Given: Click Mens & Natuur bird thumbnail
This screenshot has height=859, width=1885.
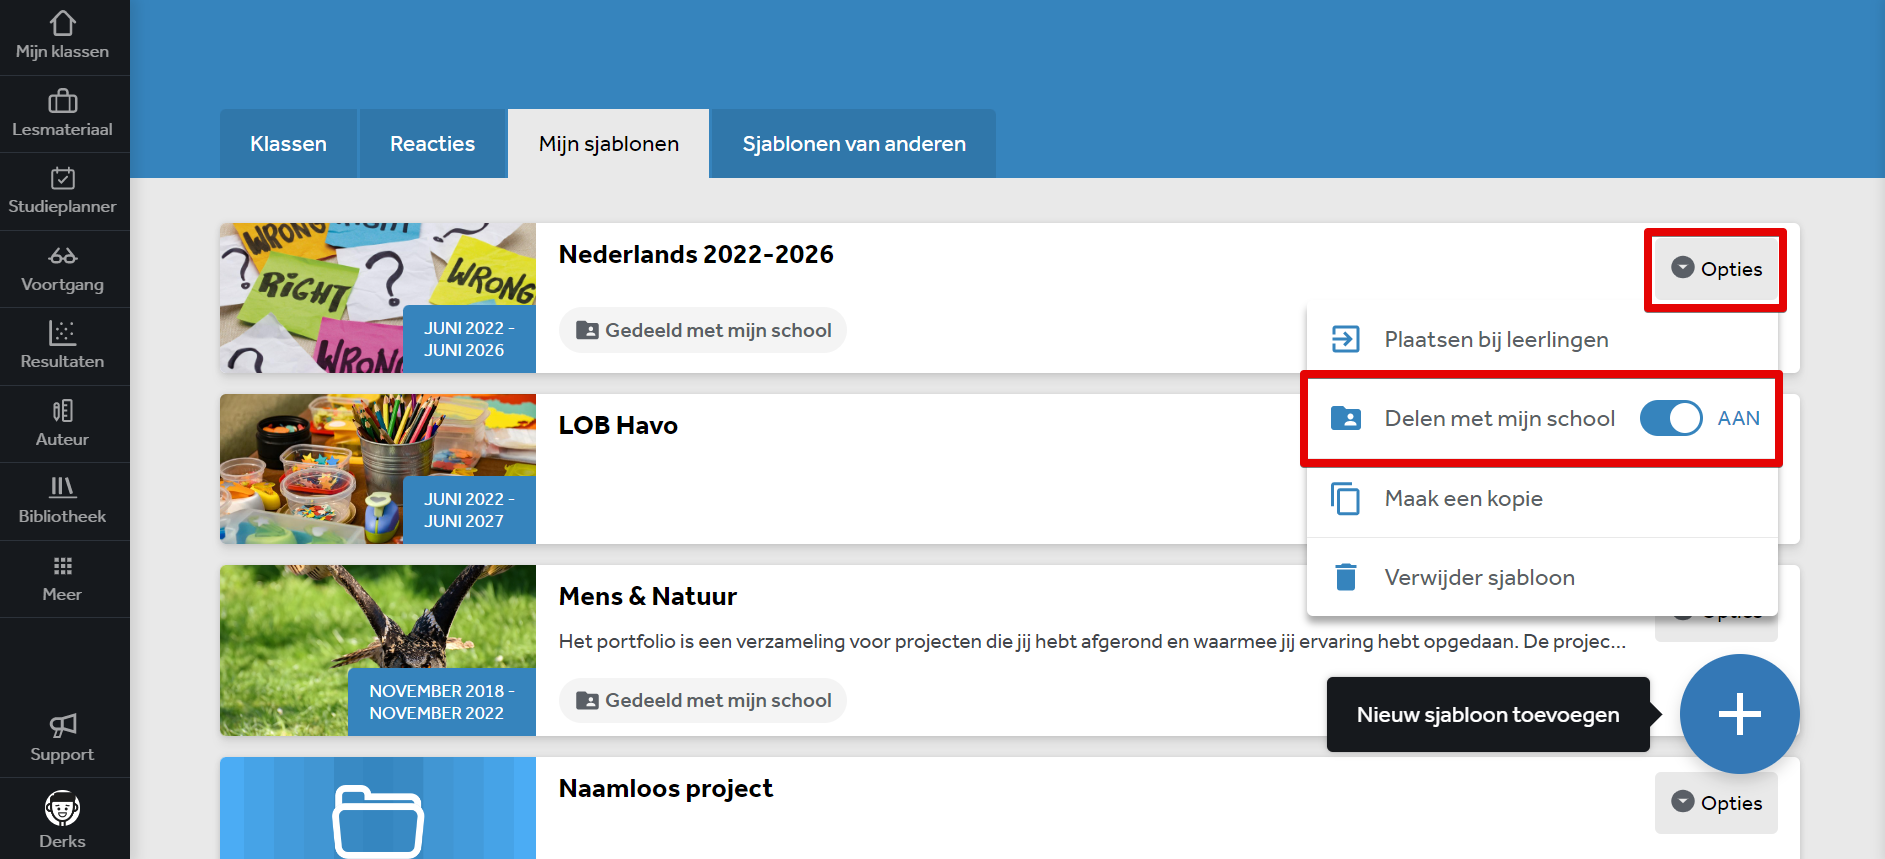Looking at the screenshot, I should coord(378,650).
